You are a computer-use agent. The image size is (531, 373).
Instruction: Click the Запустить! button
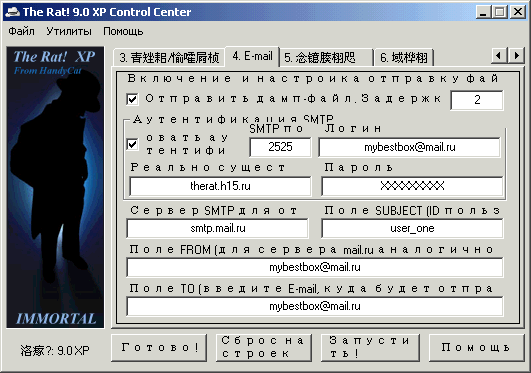370,348
